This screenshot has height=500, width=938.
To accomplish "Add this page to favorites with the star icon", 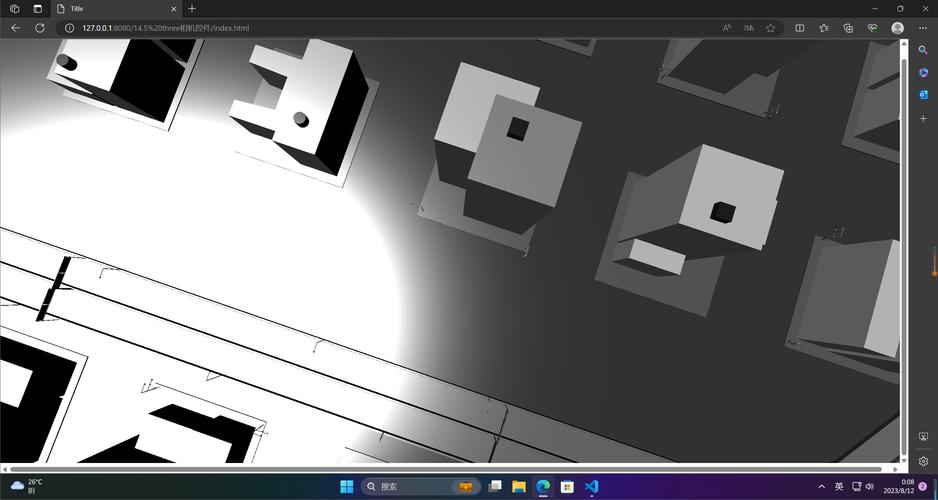I will click(x=771, y=28).
